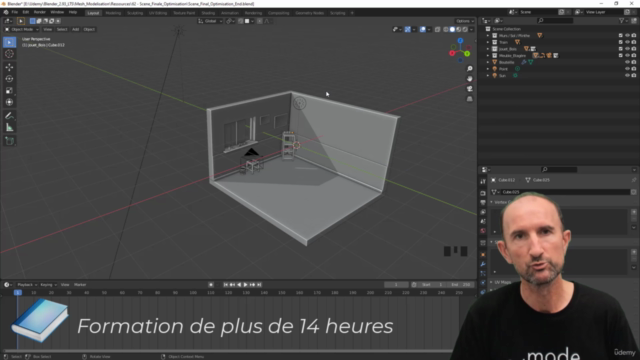Select the Annotate tool
The width and height of the screenshot is (640, 360).
pos(9,116)
